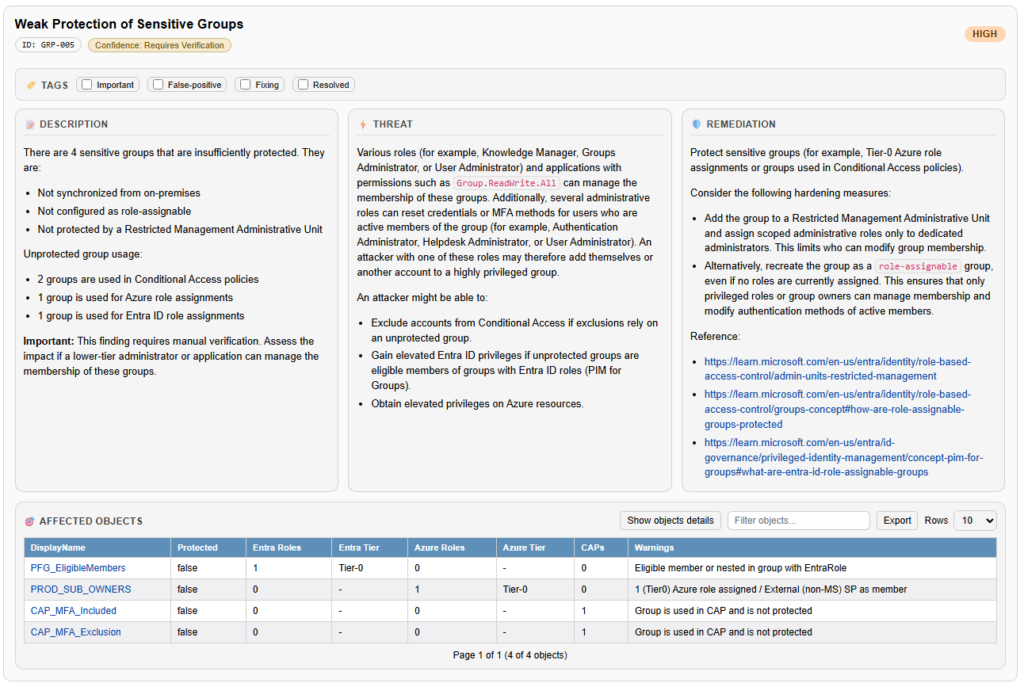Click the Remediation globe icon
The image size is (1024, 683).
pos(694,124)
